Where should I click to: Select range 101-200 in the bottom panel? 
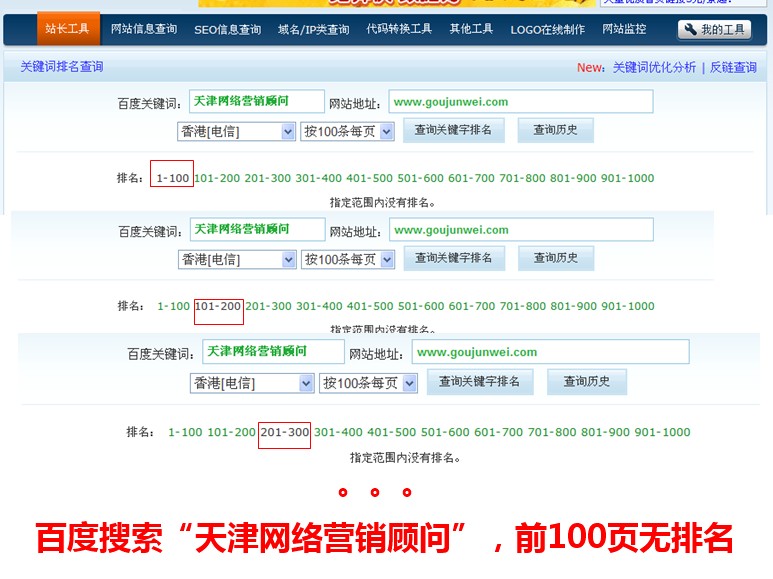[x=232, y=433]
